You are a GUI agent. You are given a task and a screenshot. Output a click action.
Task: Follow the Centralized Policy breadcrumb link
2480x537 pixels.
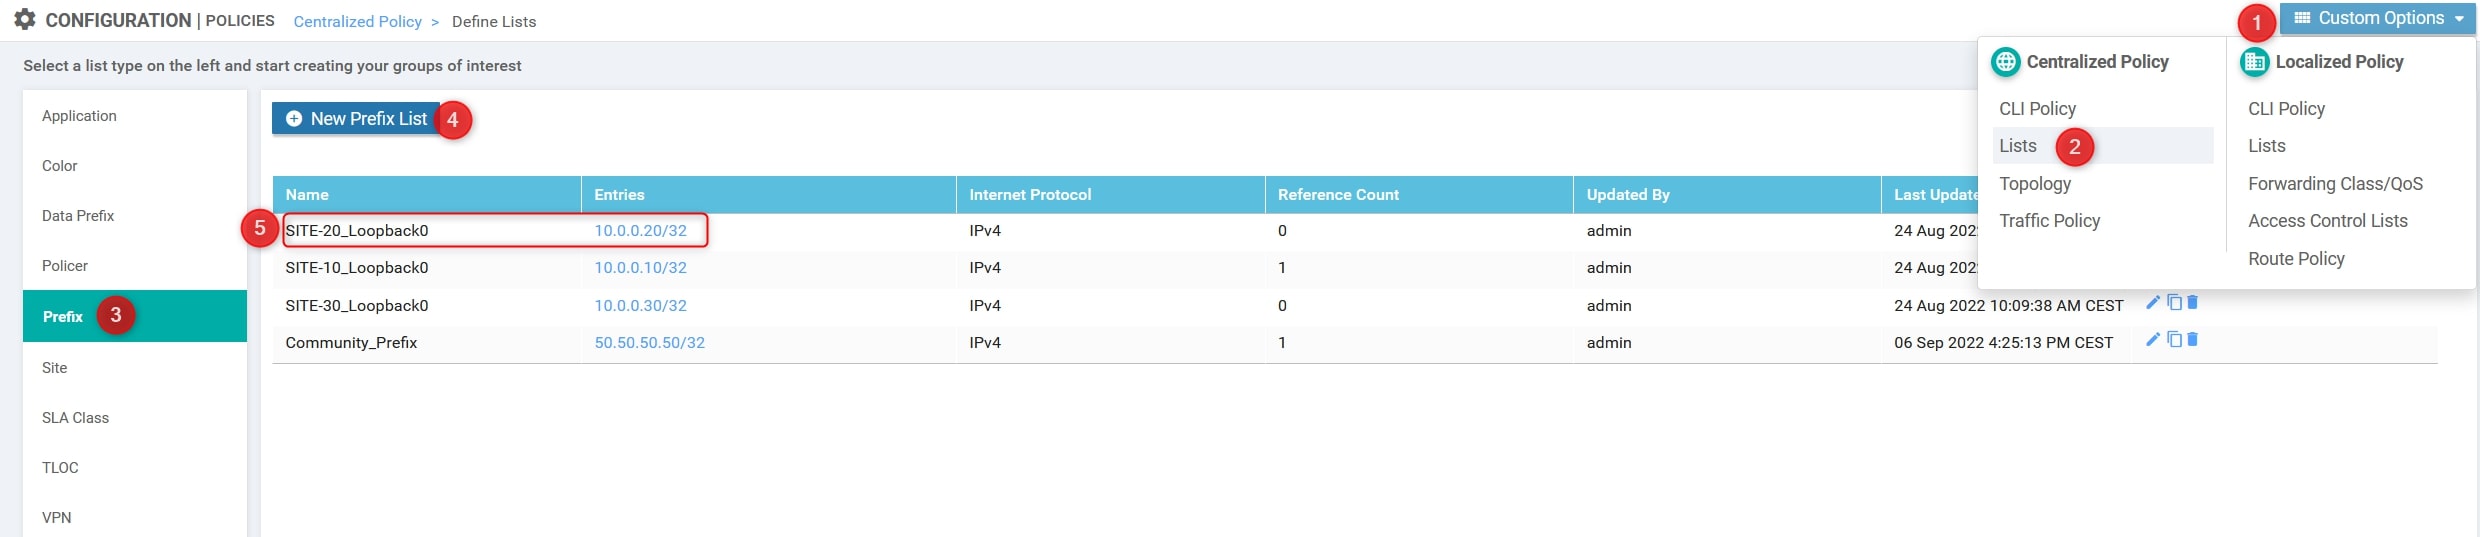[357, 22]
